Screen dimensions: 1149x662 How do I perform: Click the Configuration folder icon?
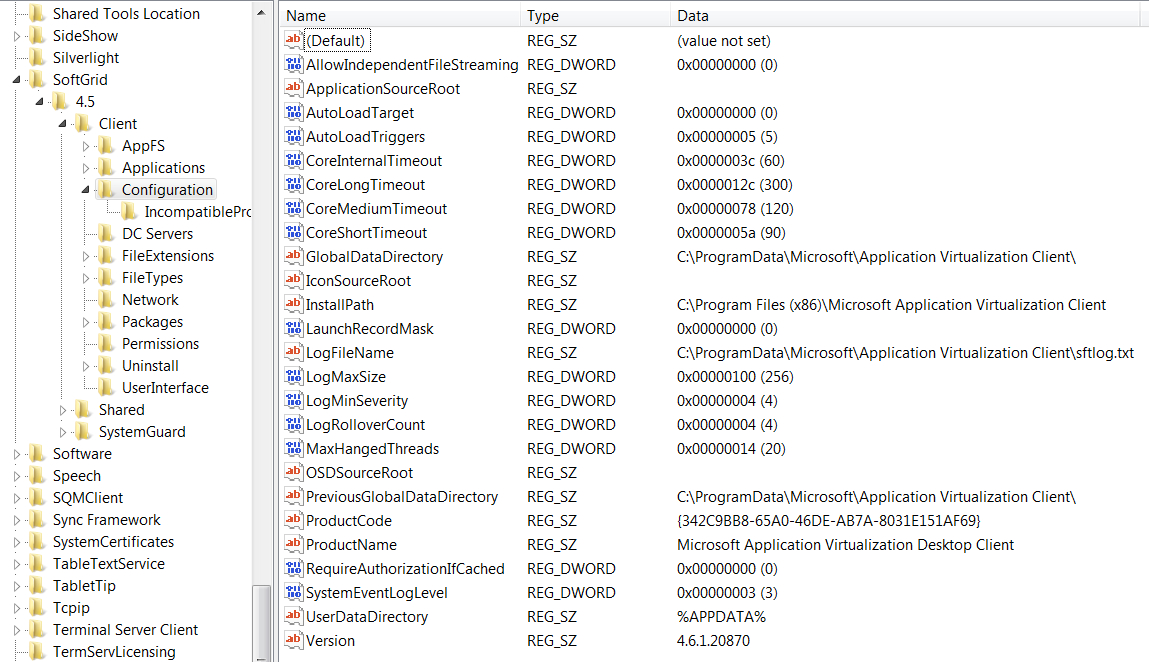pyautogui.click(x=106, y=190)
